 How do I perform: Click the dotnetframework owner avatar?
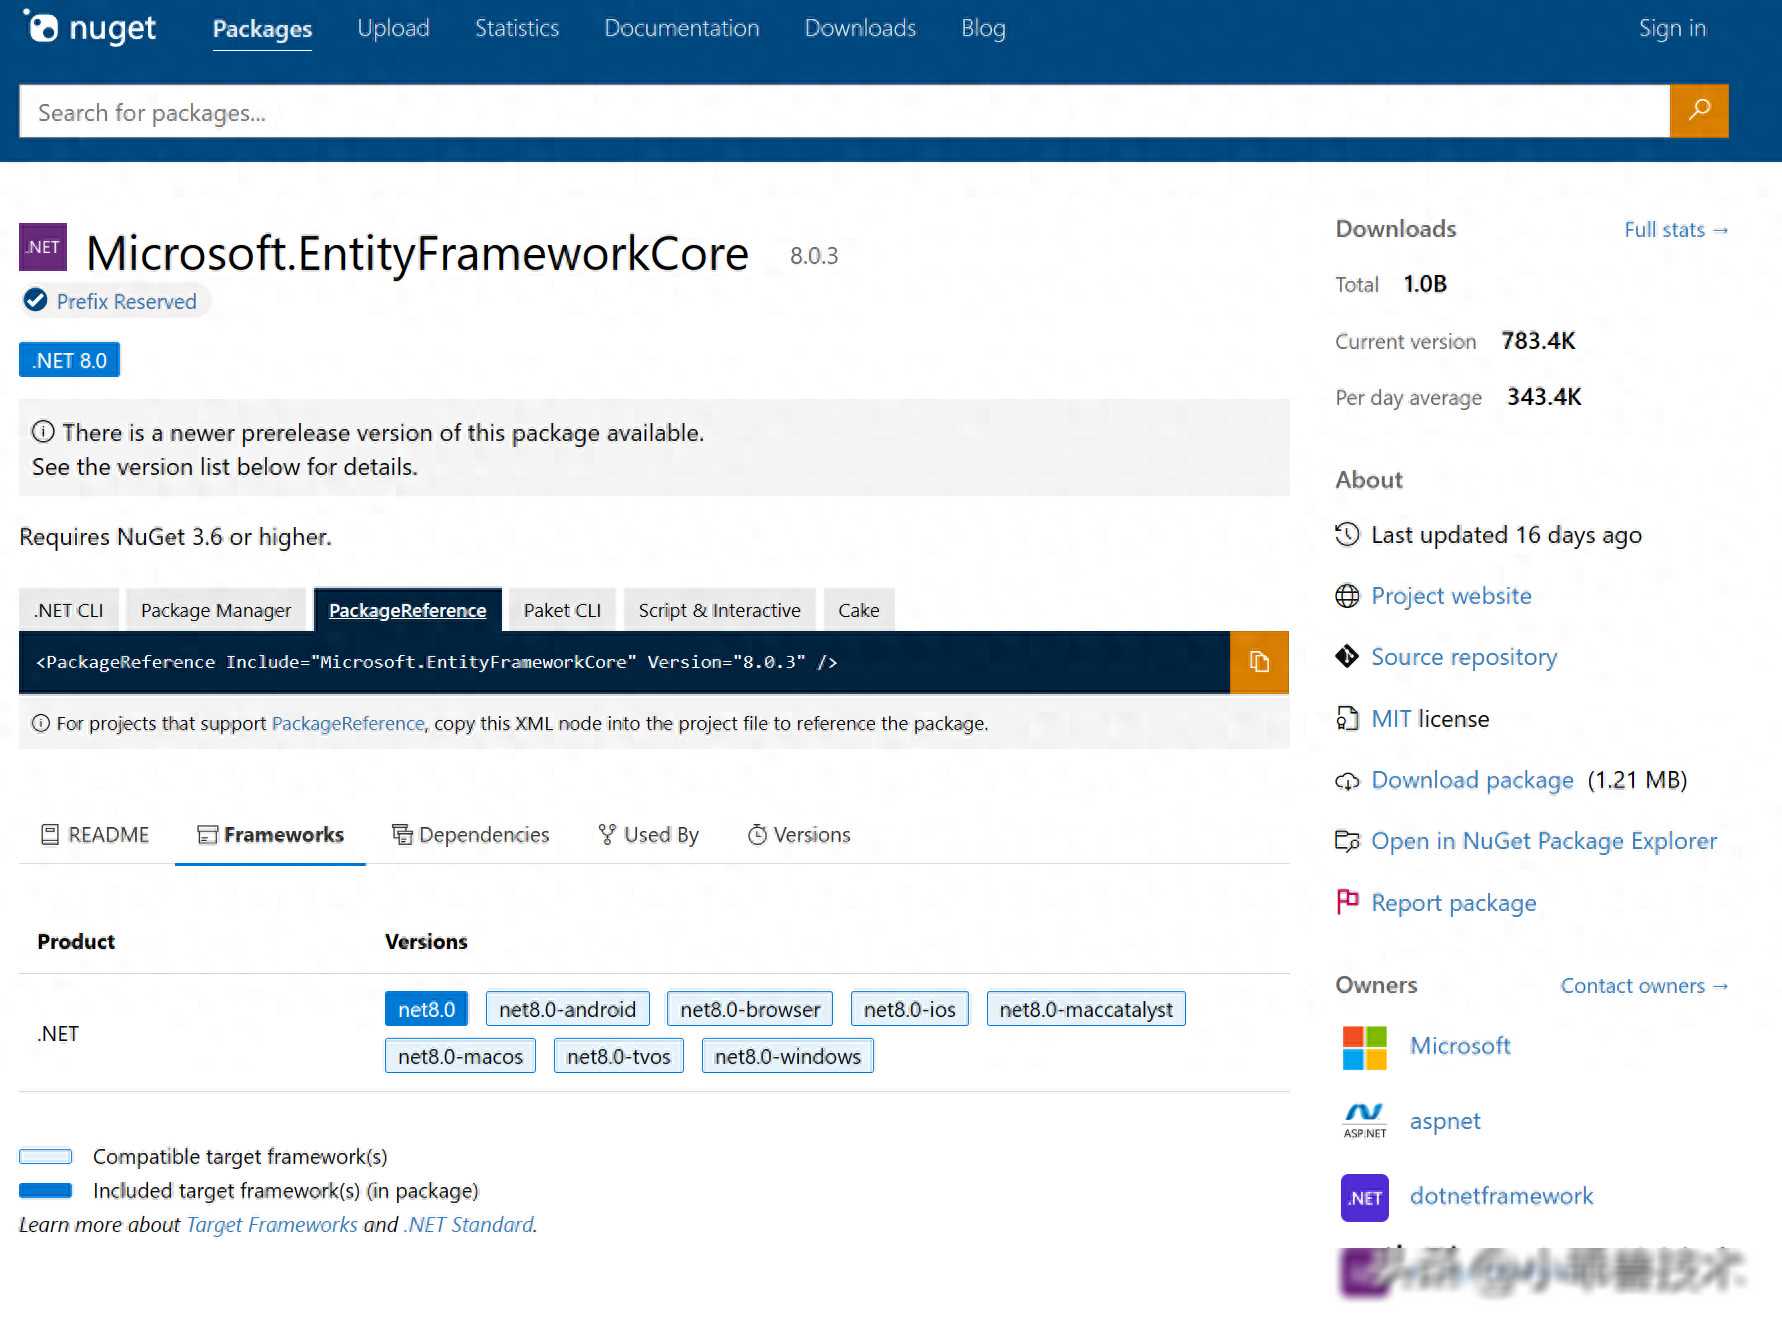click(x=1365, y=1197)
